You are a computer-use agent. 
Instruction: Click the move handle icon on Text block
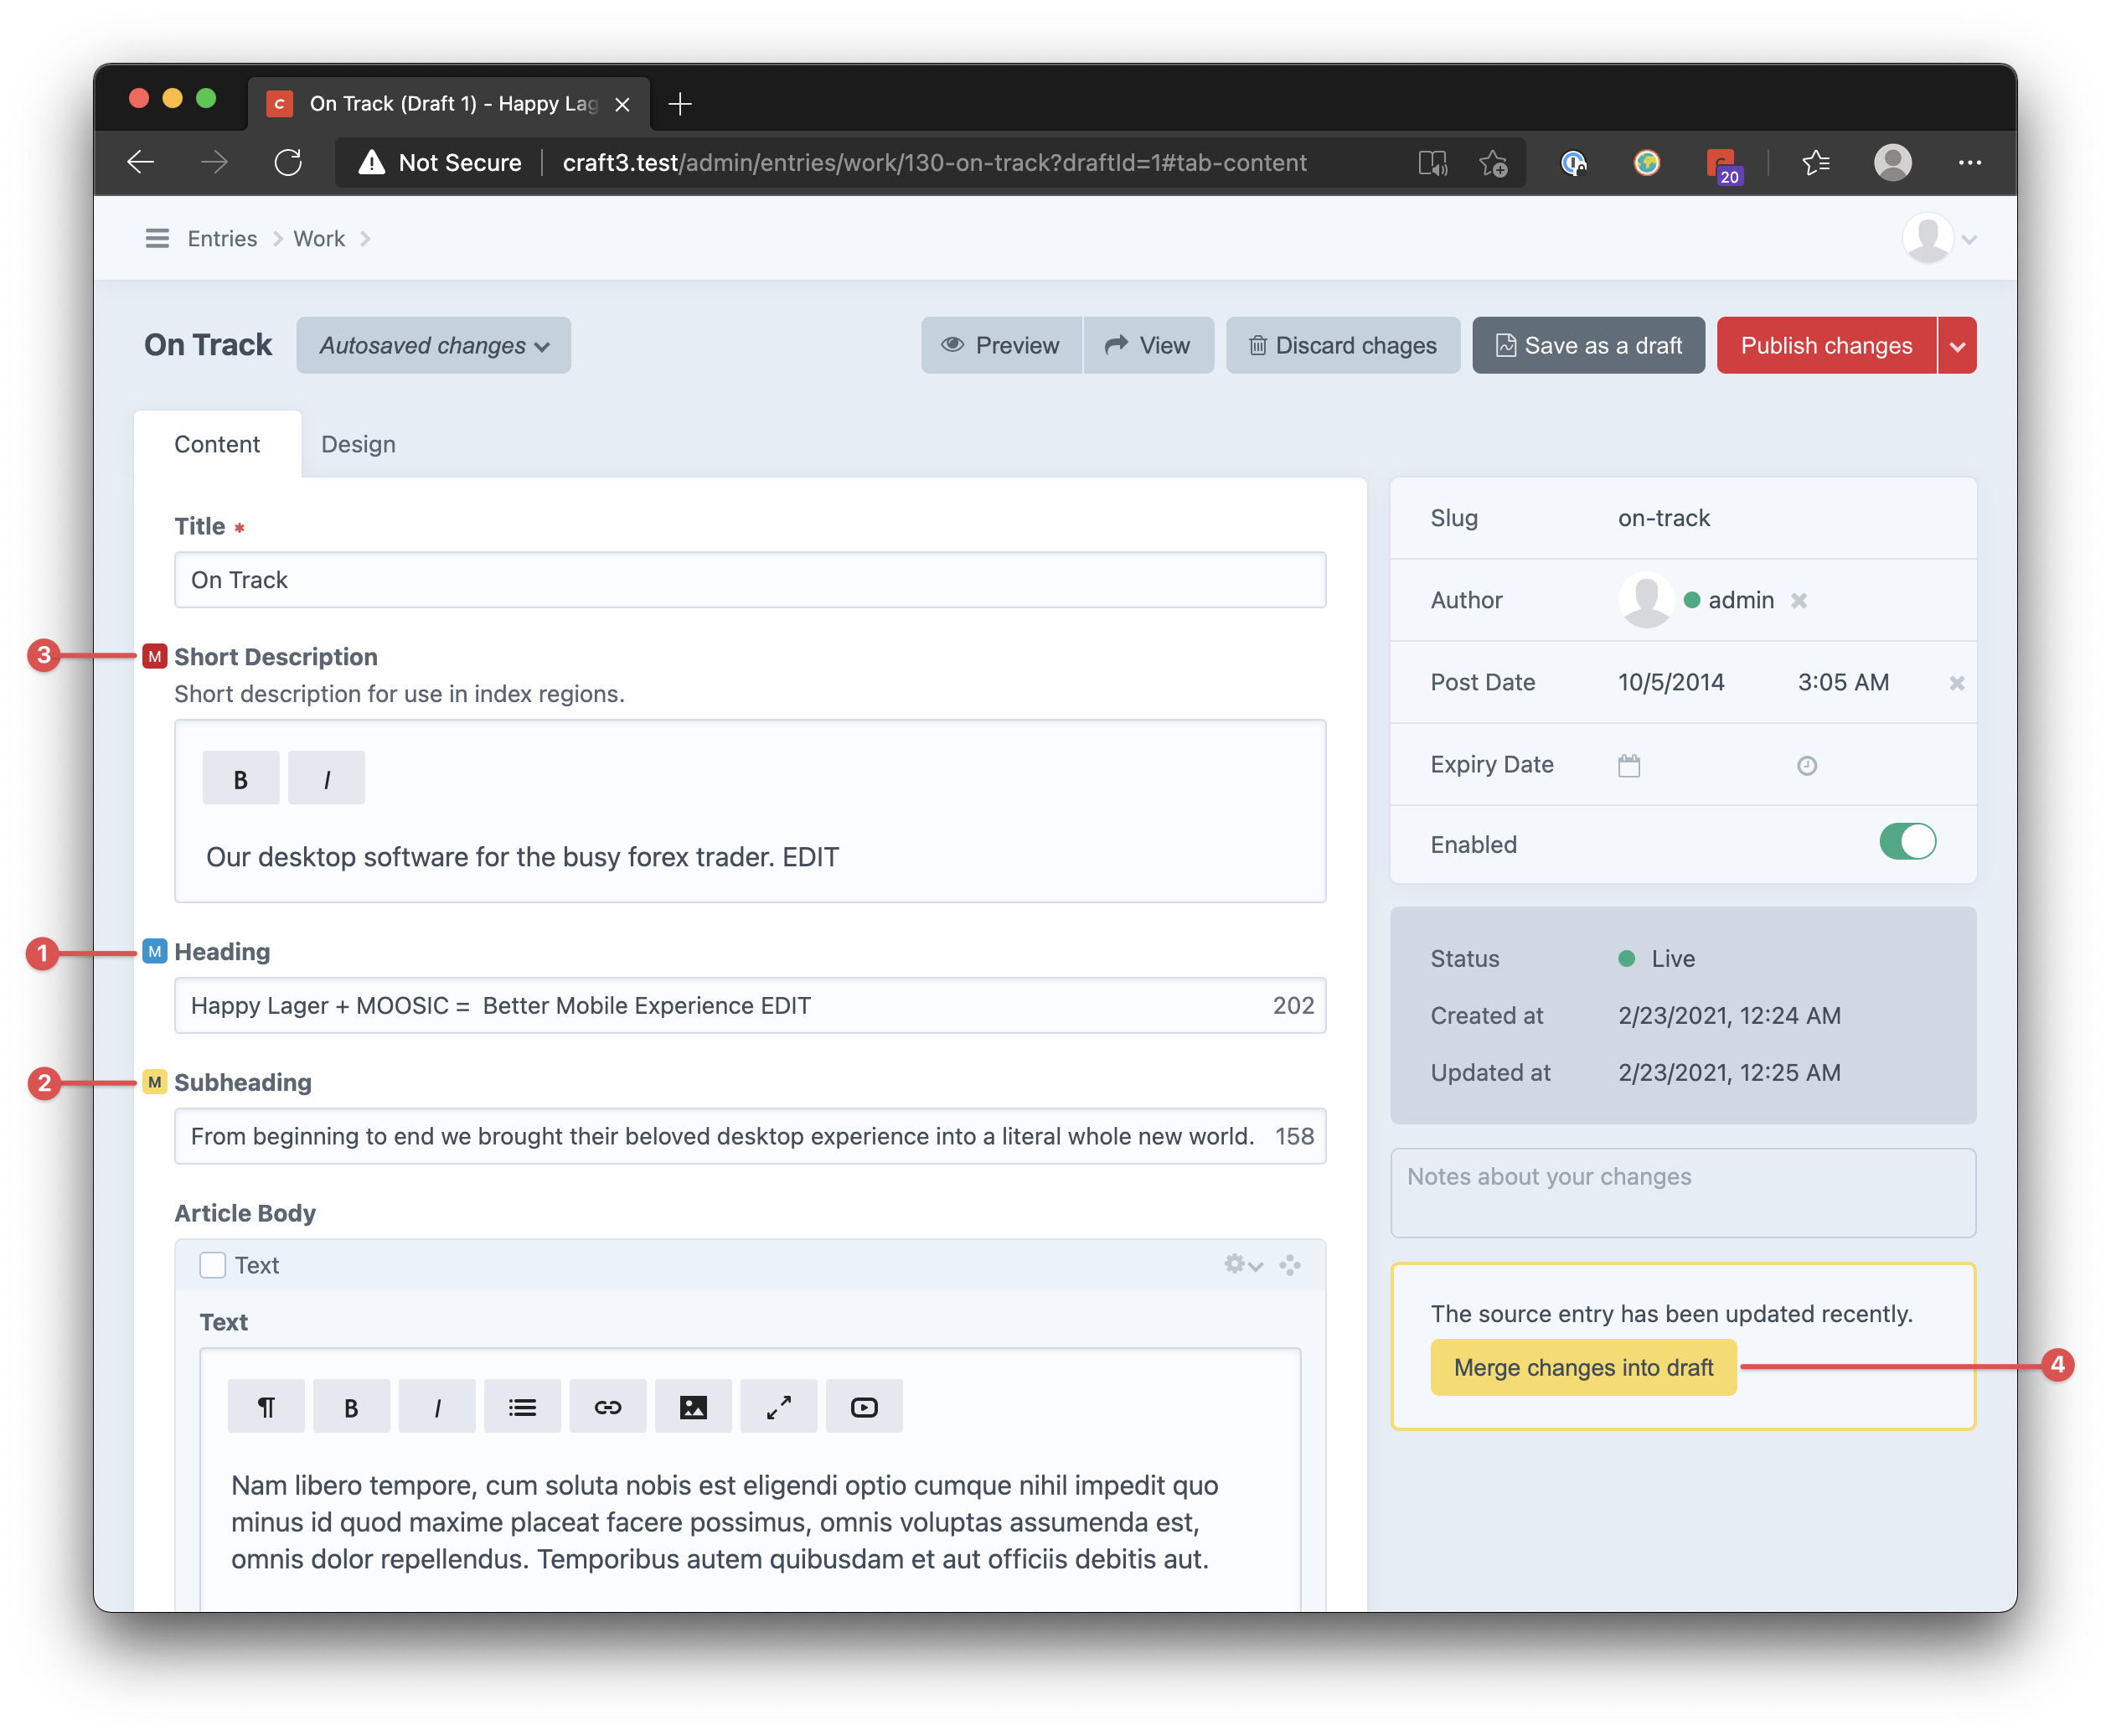click(1290, 1265)
